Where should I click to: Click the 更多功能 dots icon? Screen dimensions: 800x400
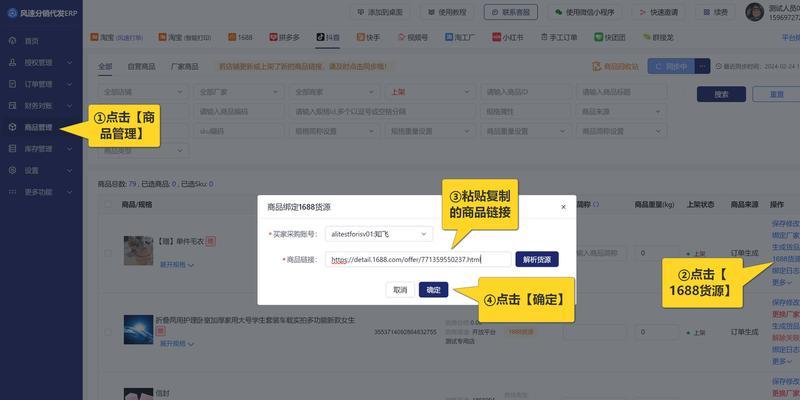point(13,192)
